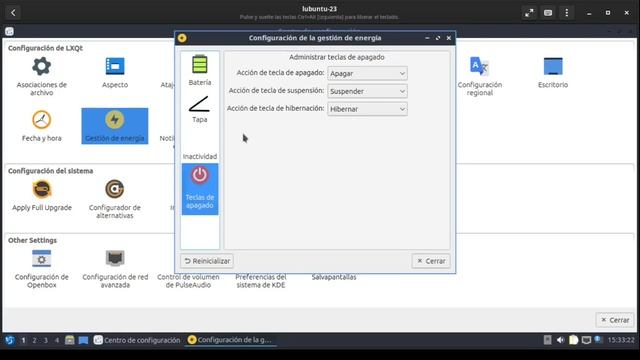Viewport: 640px width, 360px height.
Task: Open Configuración de red avanzada
Action: [x=115, y=269]
